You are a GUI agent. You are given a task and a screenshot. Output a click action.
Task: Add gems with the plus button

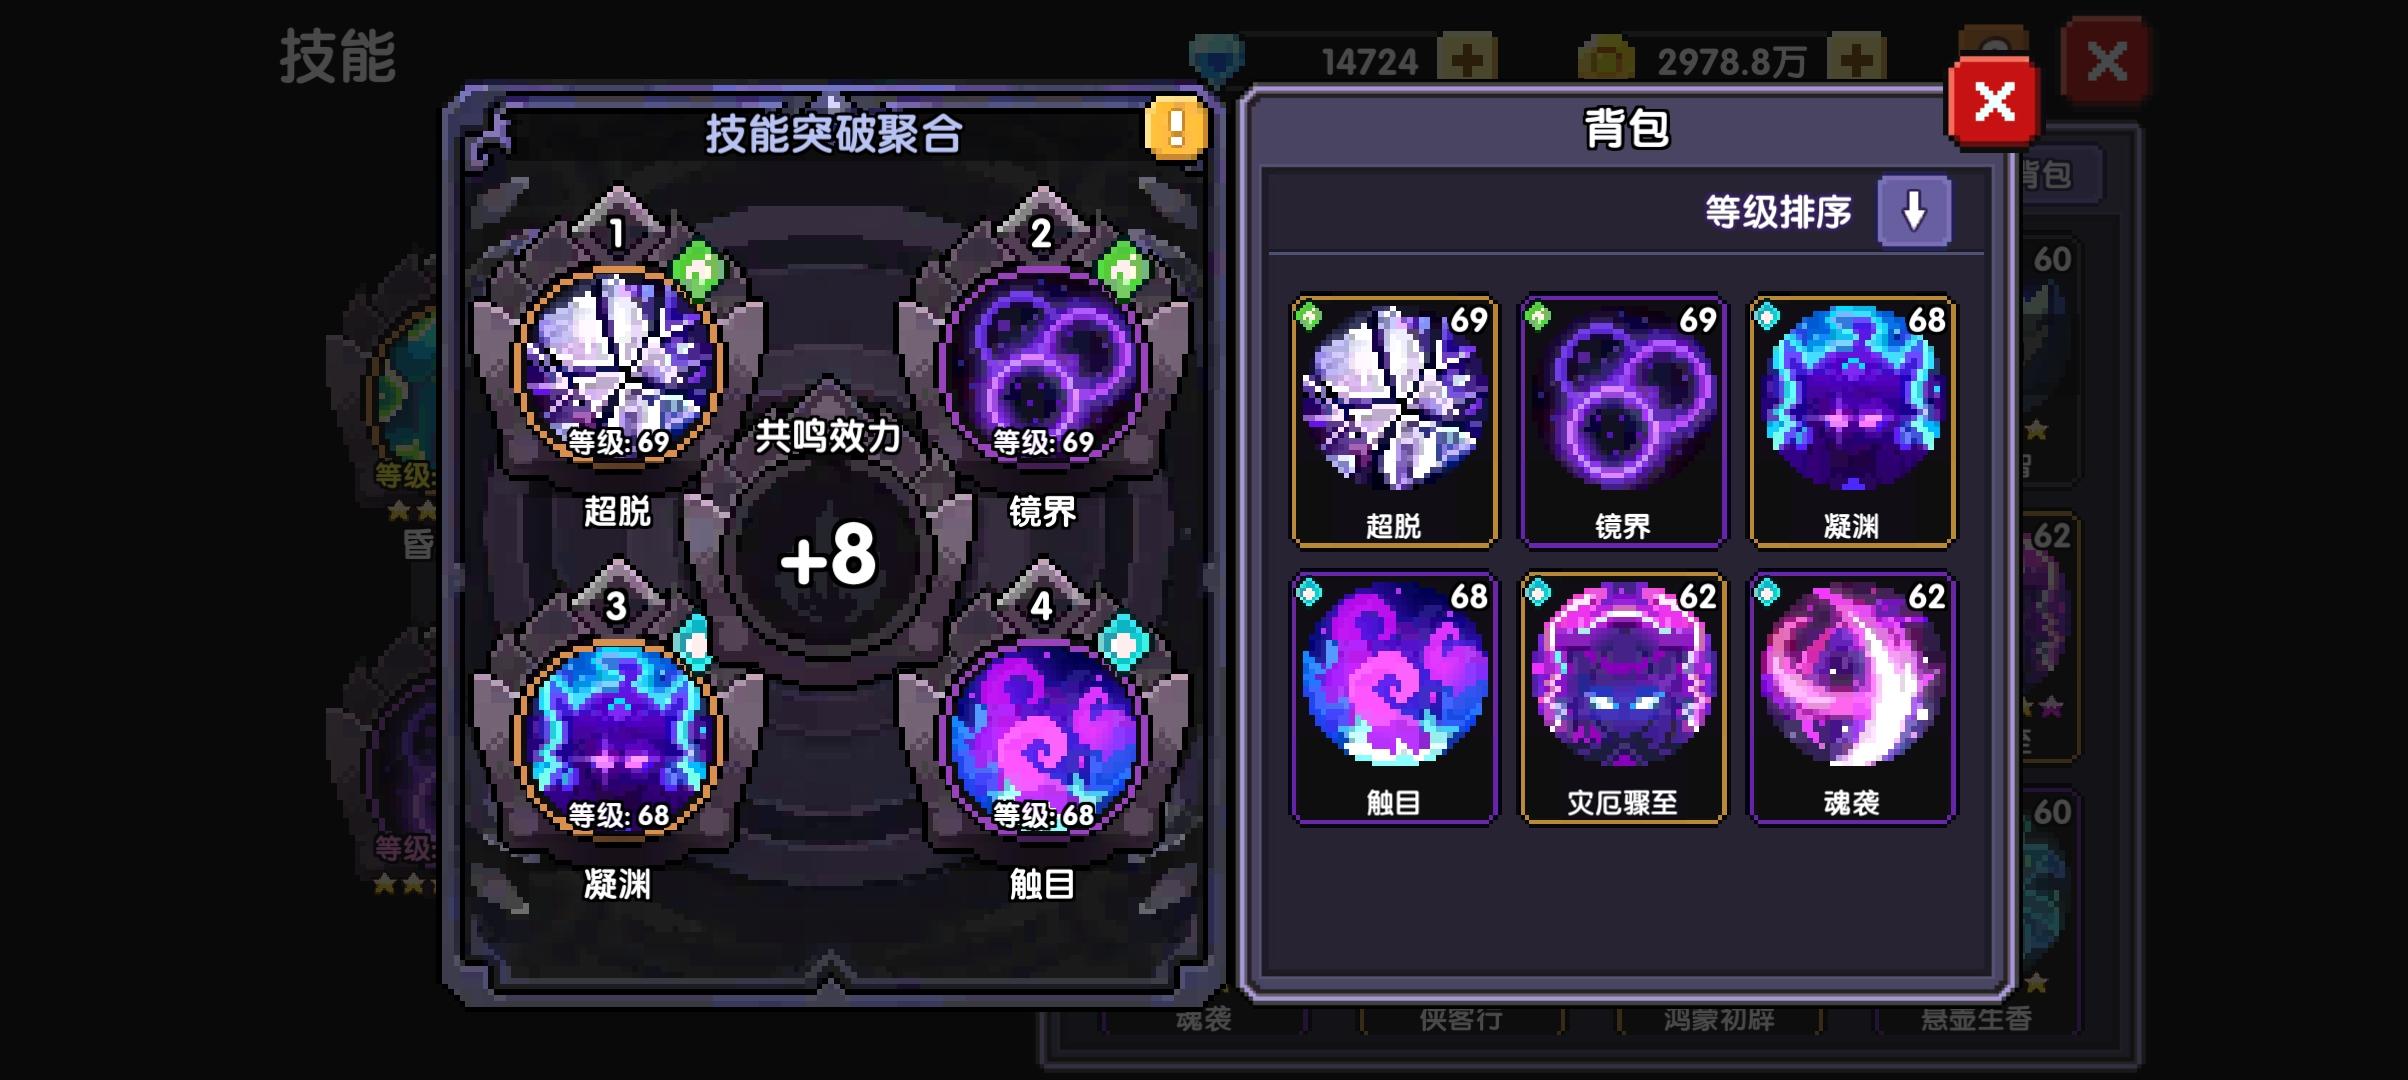(x=1467, y=60)
